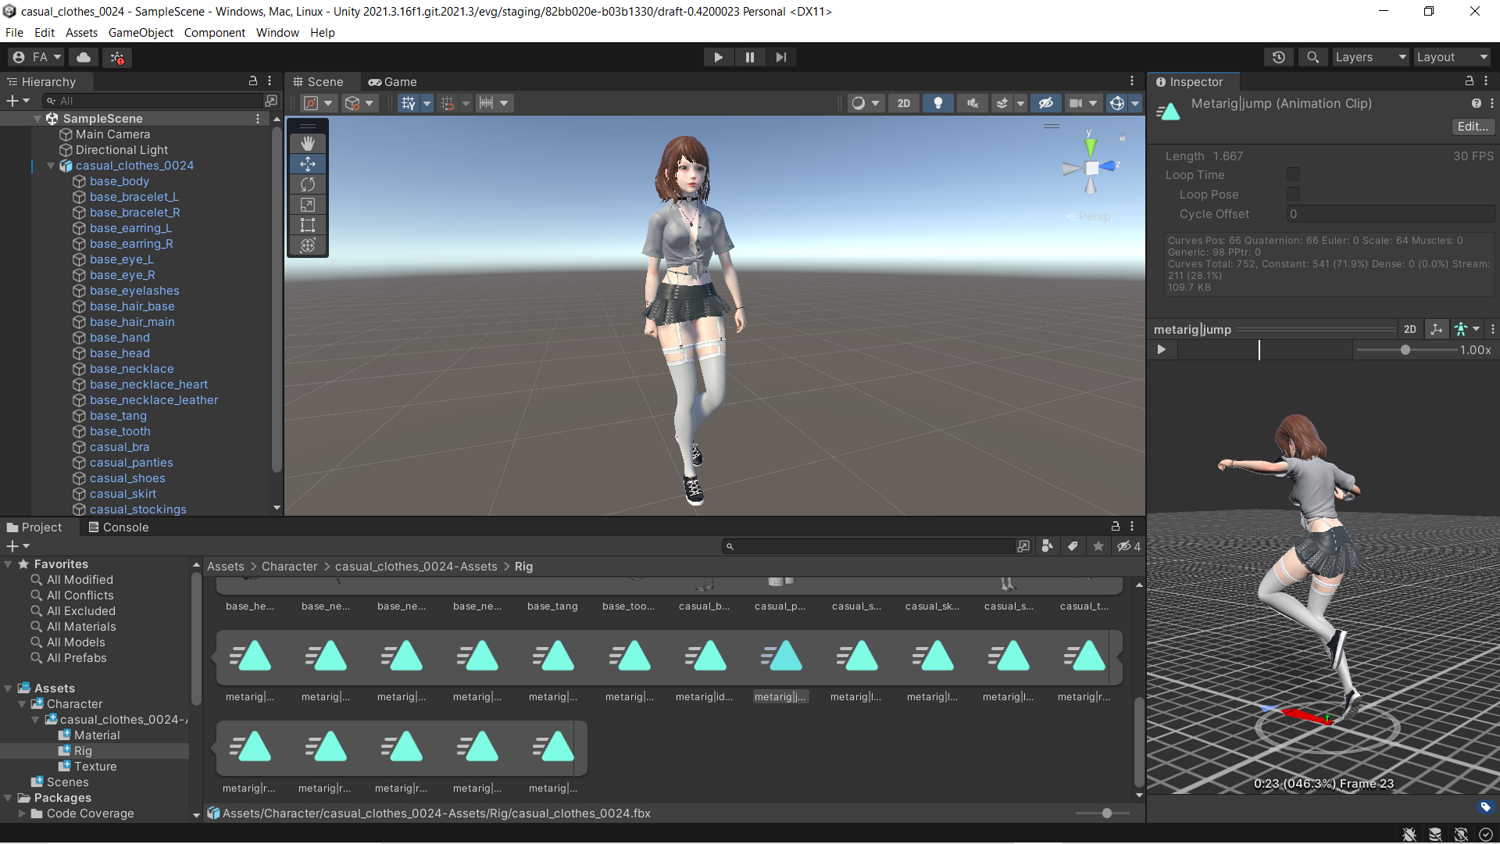Click the status bar checkmark activity icon
This screenshot has height=844, width=1500.
coord(1486,834)
